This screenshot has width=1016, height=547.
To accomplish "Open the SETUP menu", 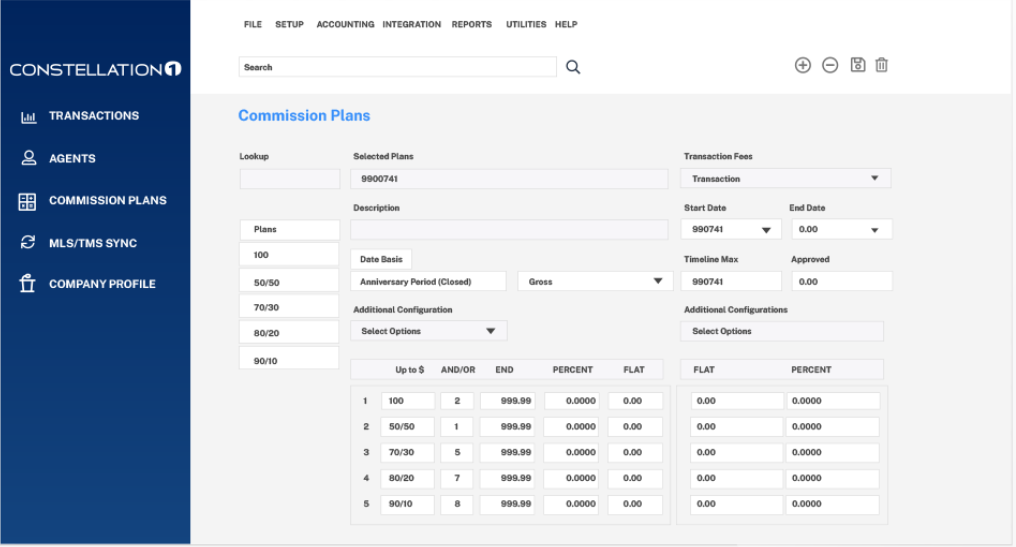I will [x=289, y=24].
